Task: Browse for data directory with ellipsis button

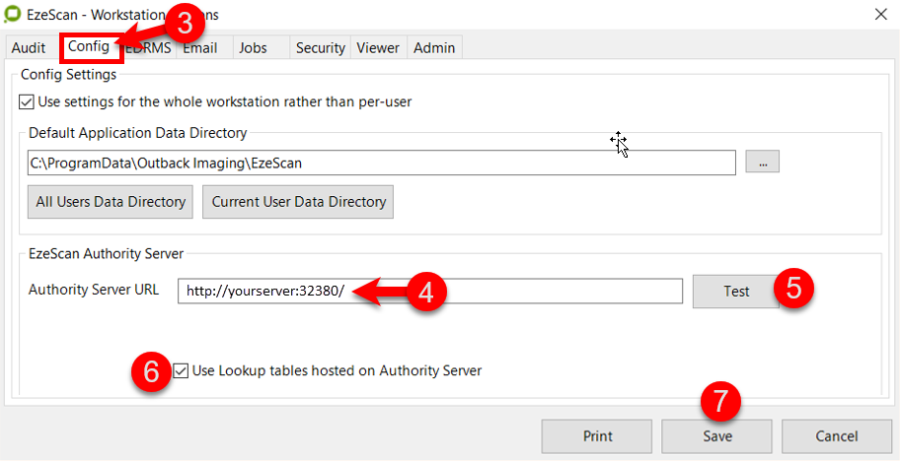Action: point(762,162)
